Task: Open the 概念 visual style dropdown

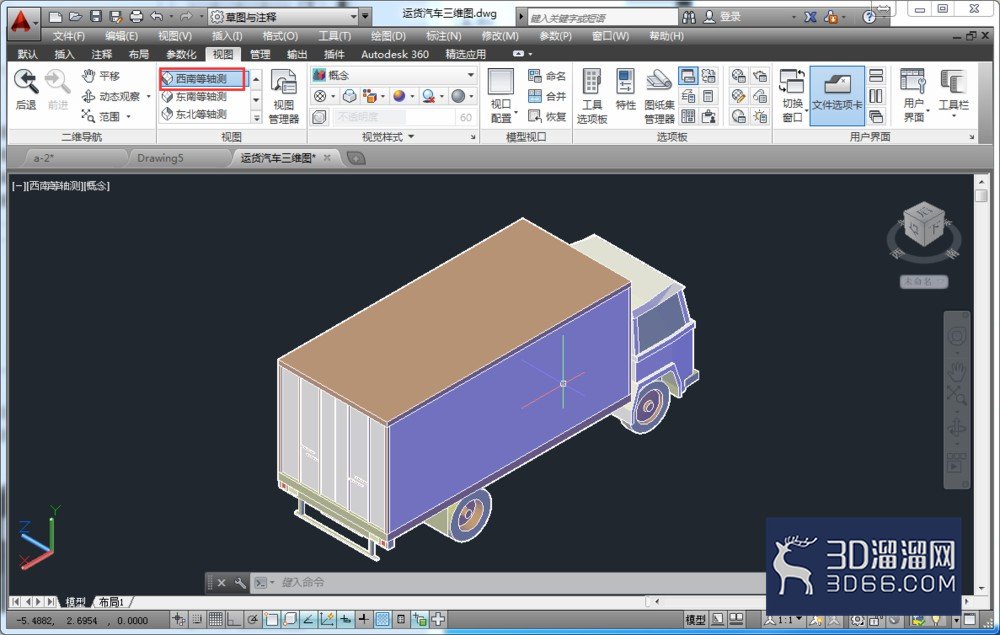Action: tap(393, 75)
